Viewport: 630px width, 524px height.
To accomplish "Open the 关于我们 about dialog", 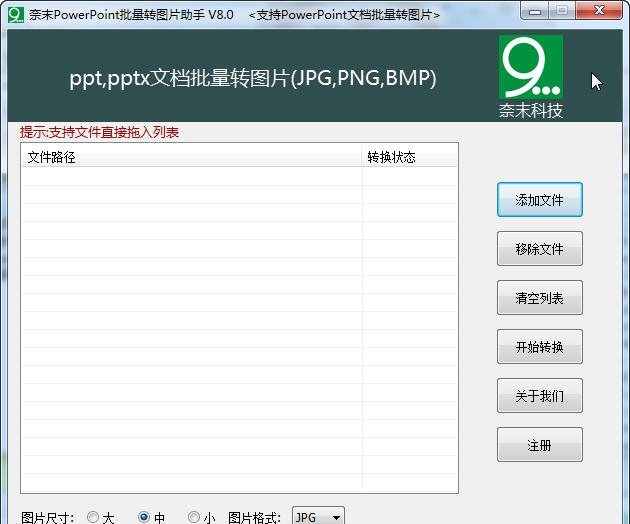I will point(540,396).
